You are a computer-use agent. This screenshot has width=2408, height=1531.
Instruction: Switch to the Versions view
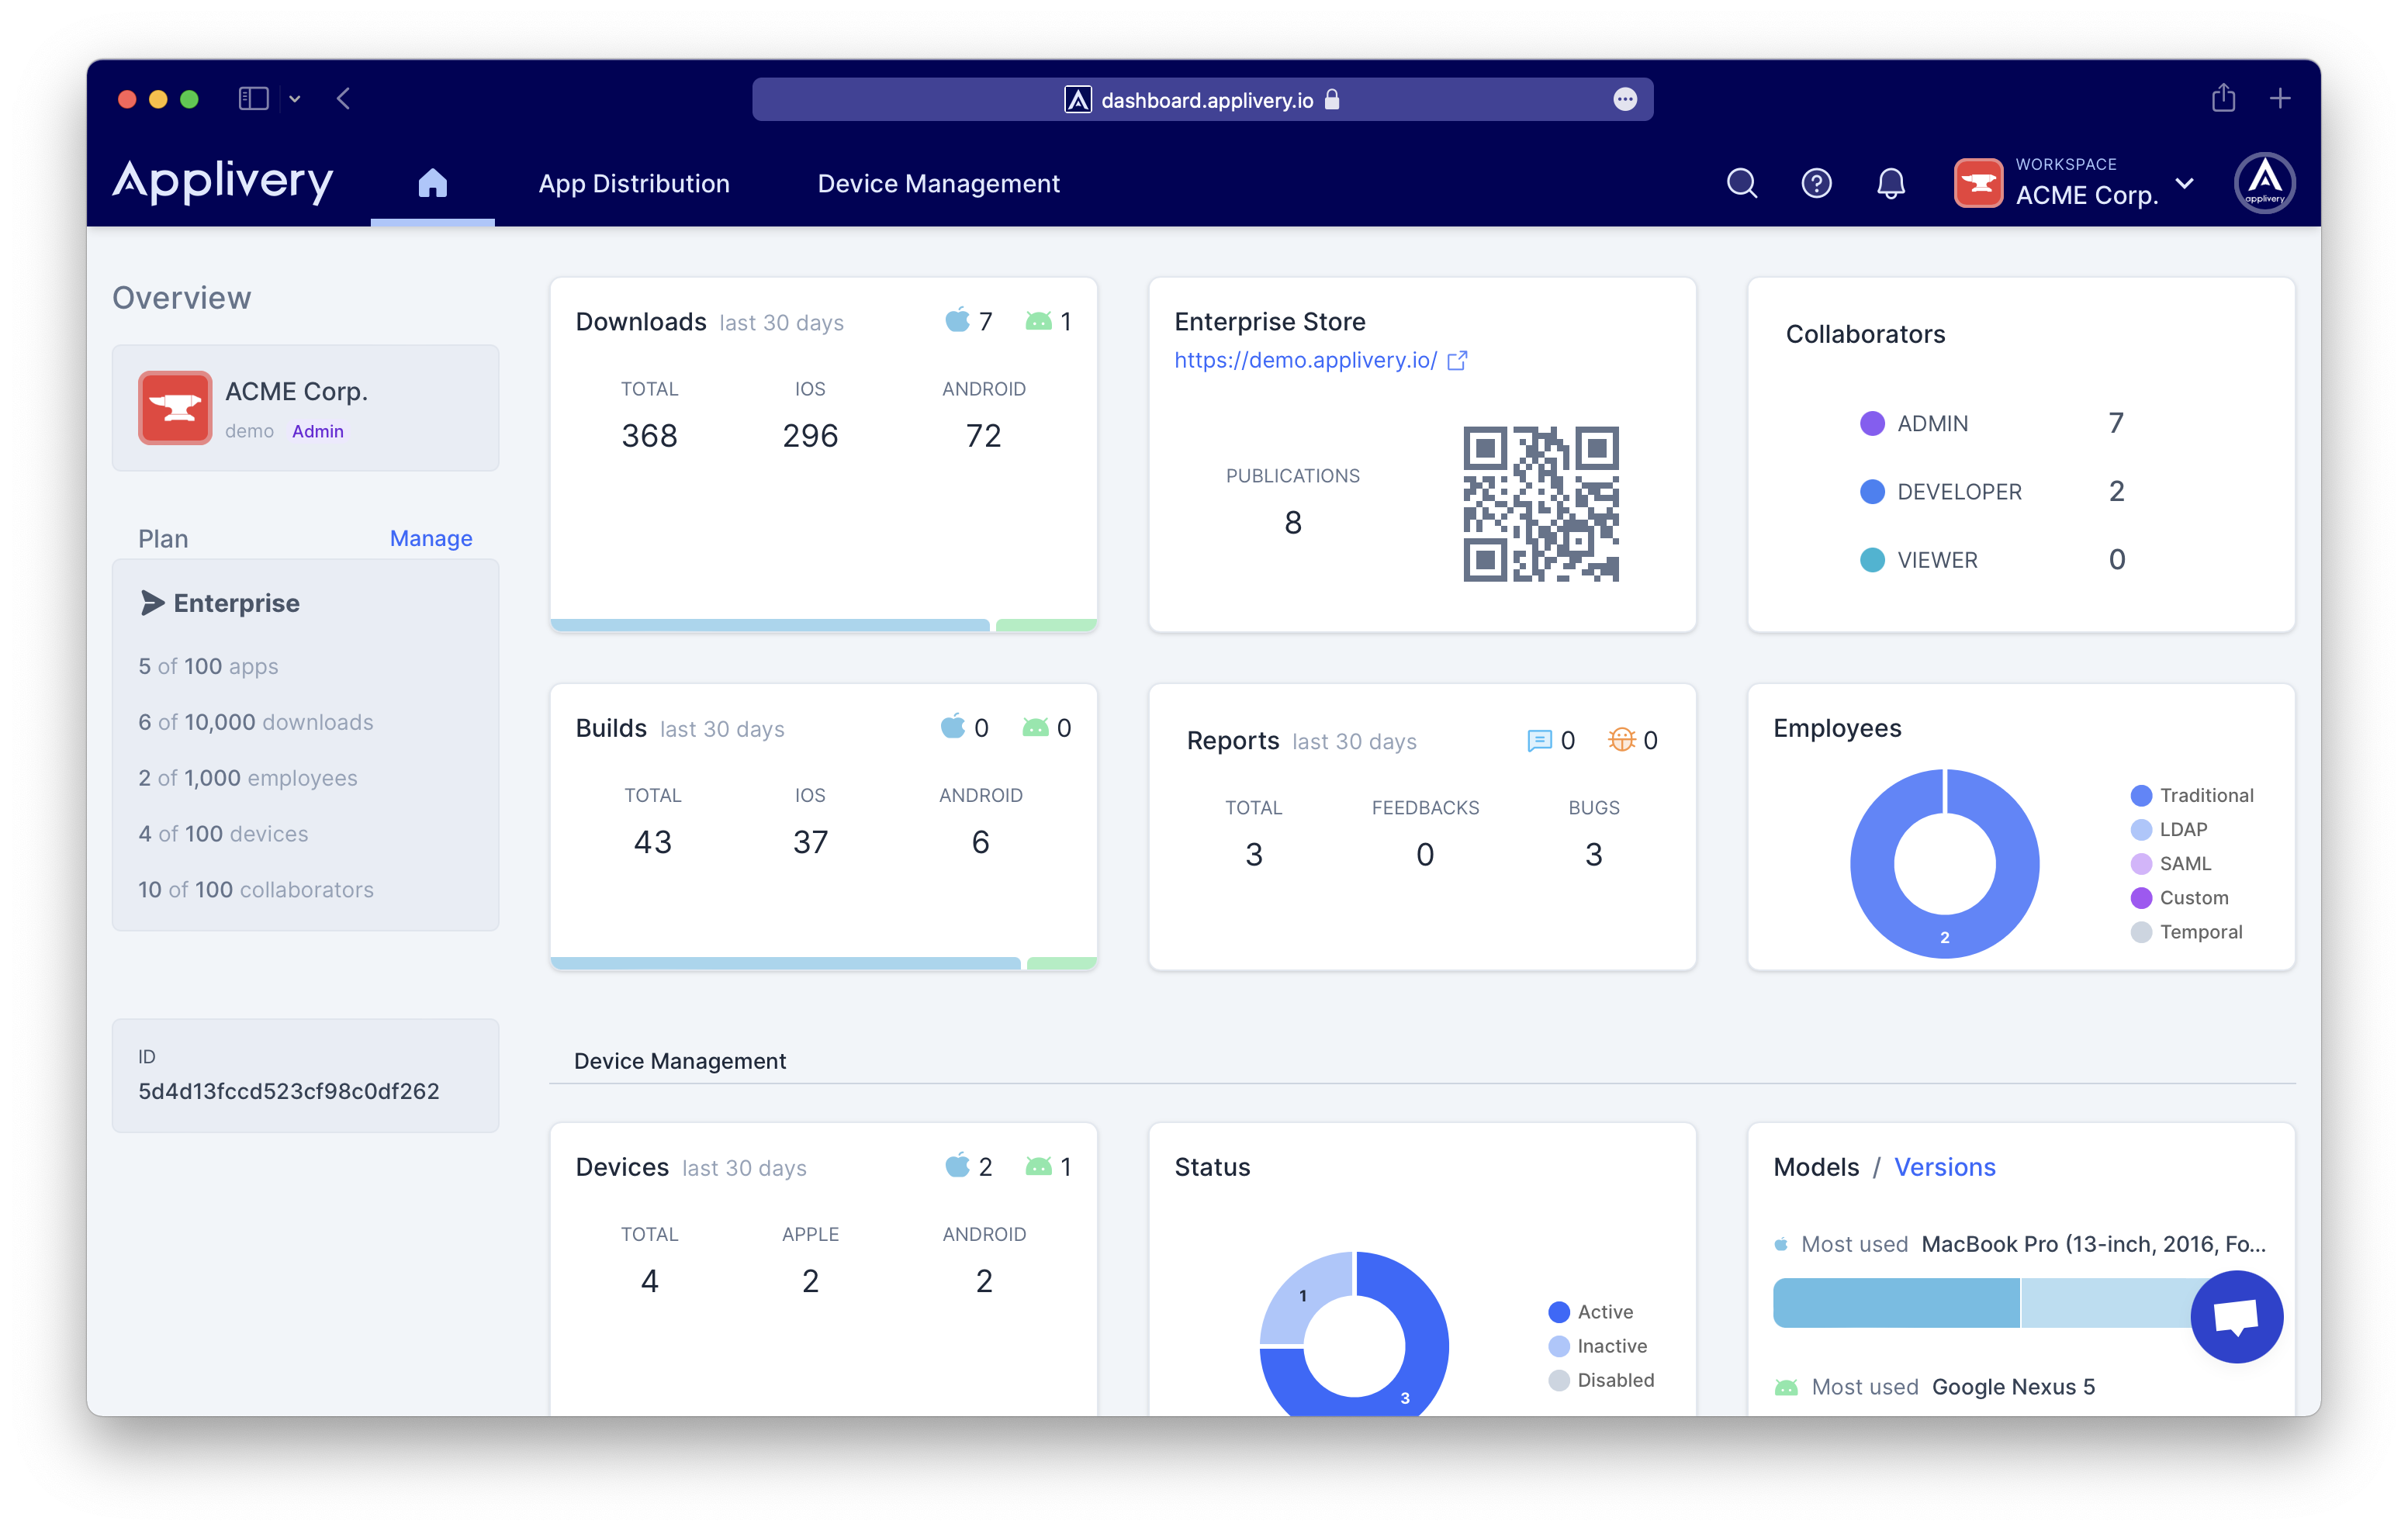point(1944,1167)
